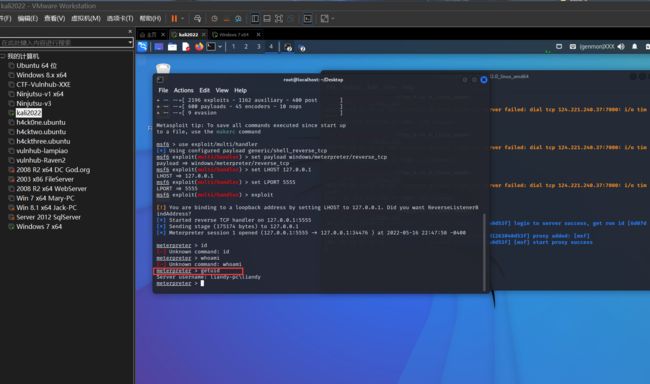Open the terminal emulator icon in Kali panel
The width and height of the screenshot is (650, 384).
[211, 47]
